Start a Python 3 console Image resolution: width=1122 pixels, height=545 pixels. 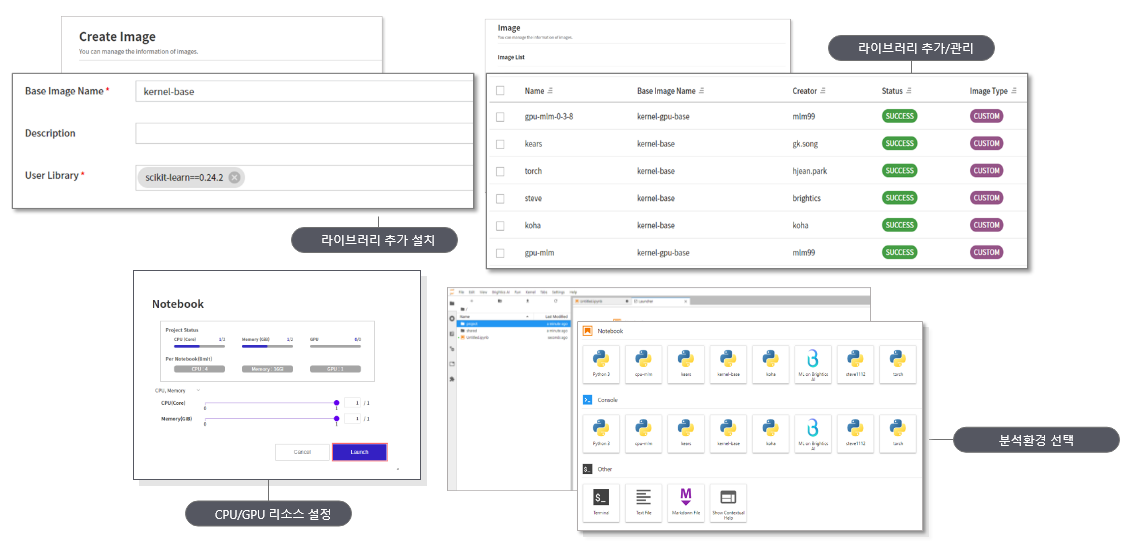tap(601, 432)
